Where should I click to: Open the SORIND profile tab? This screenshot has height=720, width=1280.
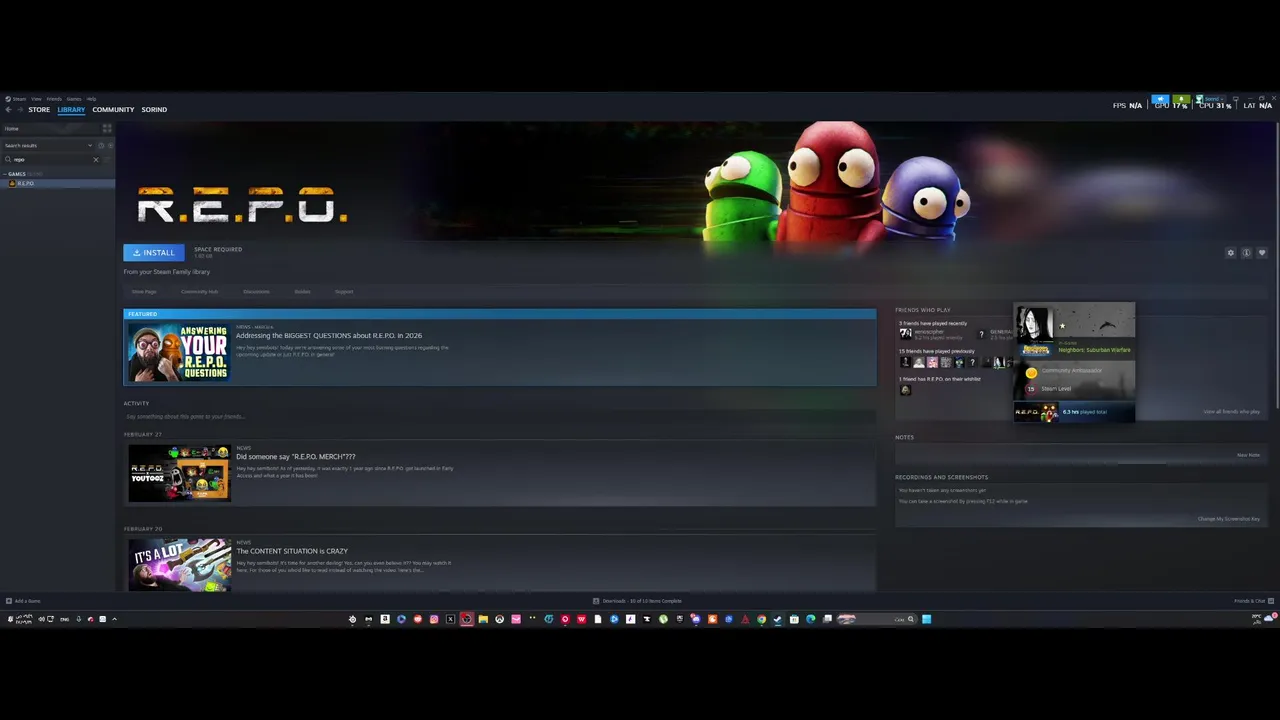tap(154, 110)
